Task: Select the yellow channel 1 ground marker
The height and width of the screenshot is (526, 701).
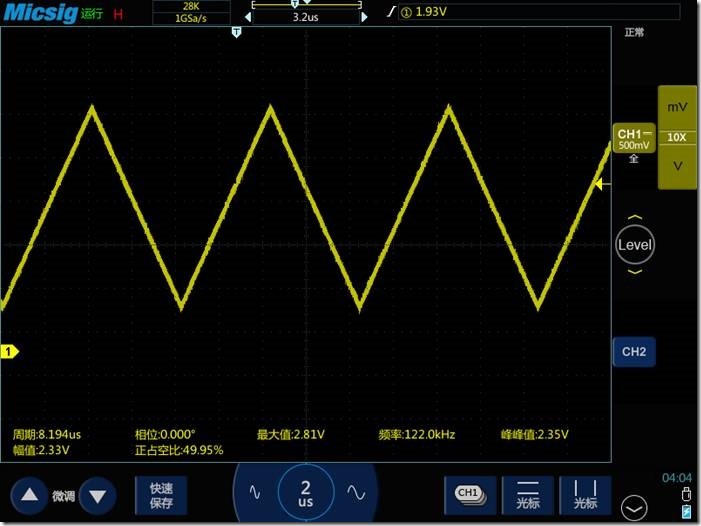Action: 9,352
